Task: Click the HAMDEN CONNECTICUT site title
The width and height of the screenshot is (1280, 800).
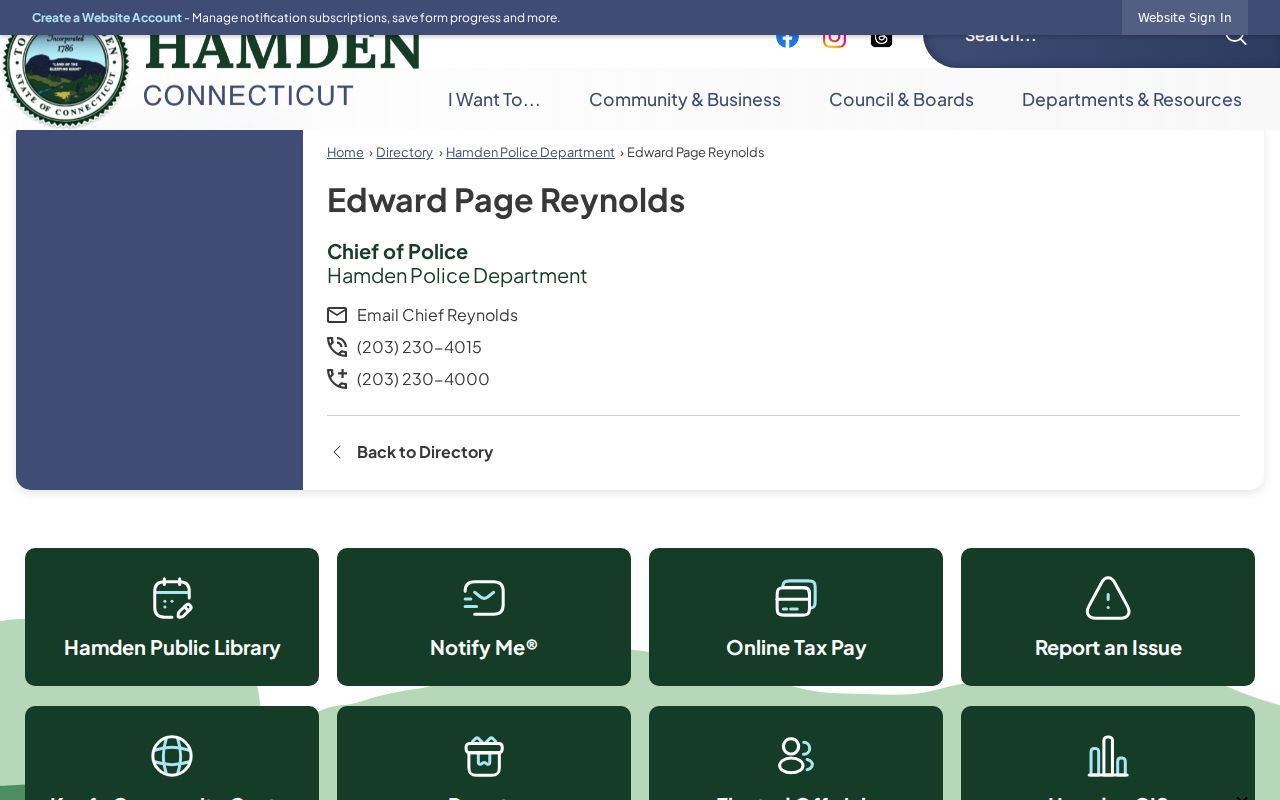Action: 282,72
